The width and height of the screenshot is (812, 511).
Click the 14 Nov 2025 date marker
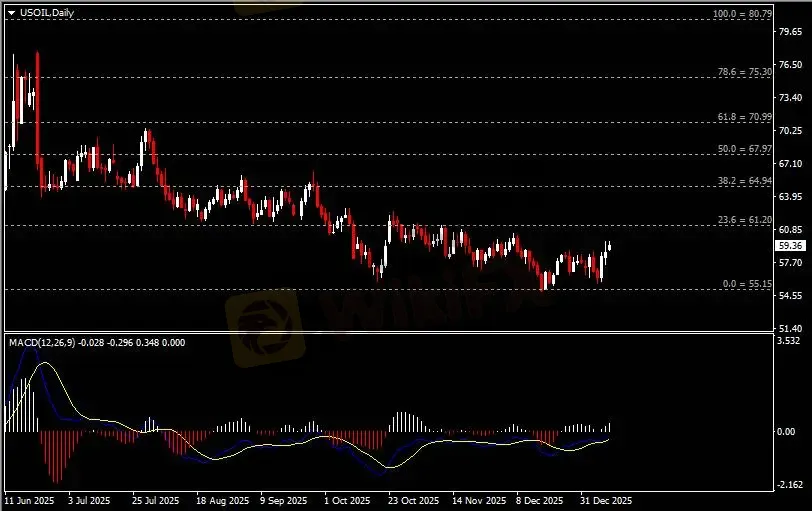pos(479,501)
